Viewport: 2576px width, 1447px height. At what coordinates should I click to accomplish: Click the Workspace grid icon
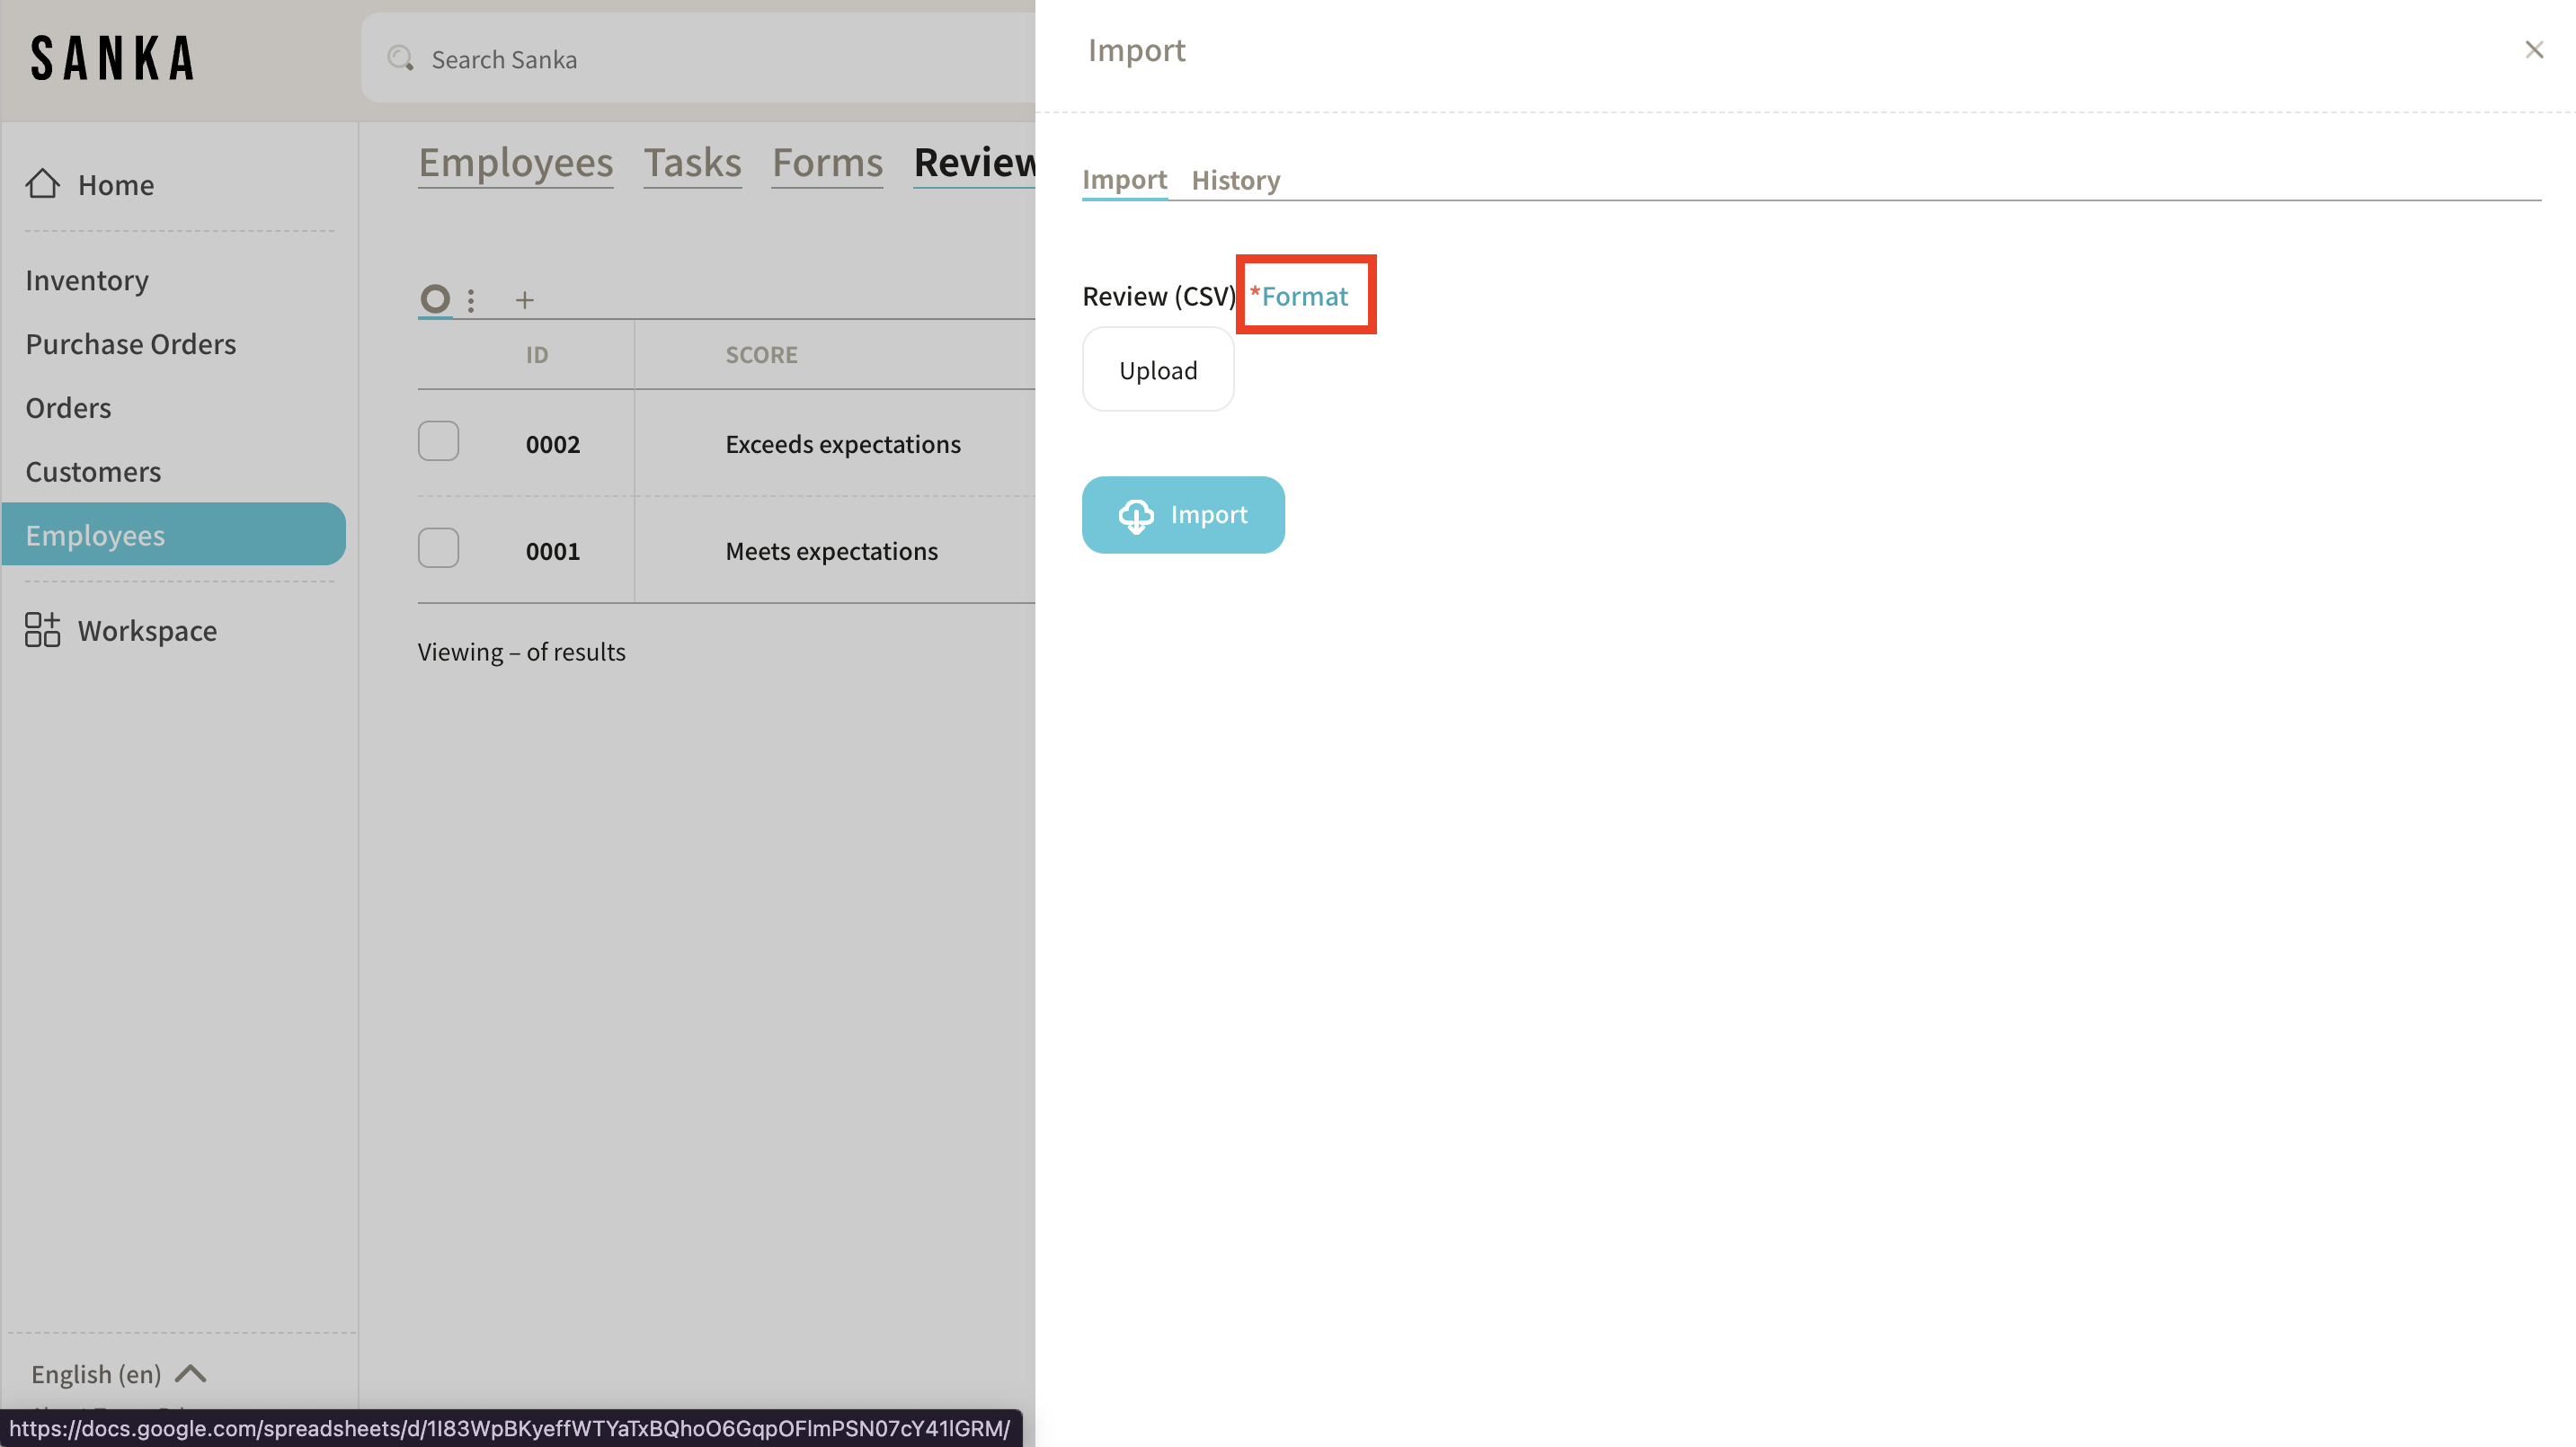[x=42, y=630]
